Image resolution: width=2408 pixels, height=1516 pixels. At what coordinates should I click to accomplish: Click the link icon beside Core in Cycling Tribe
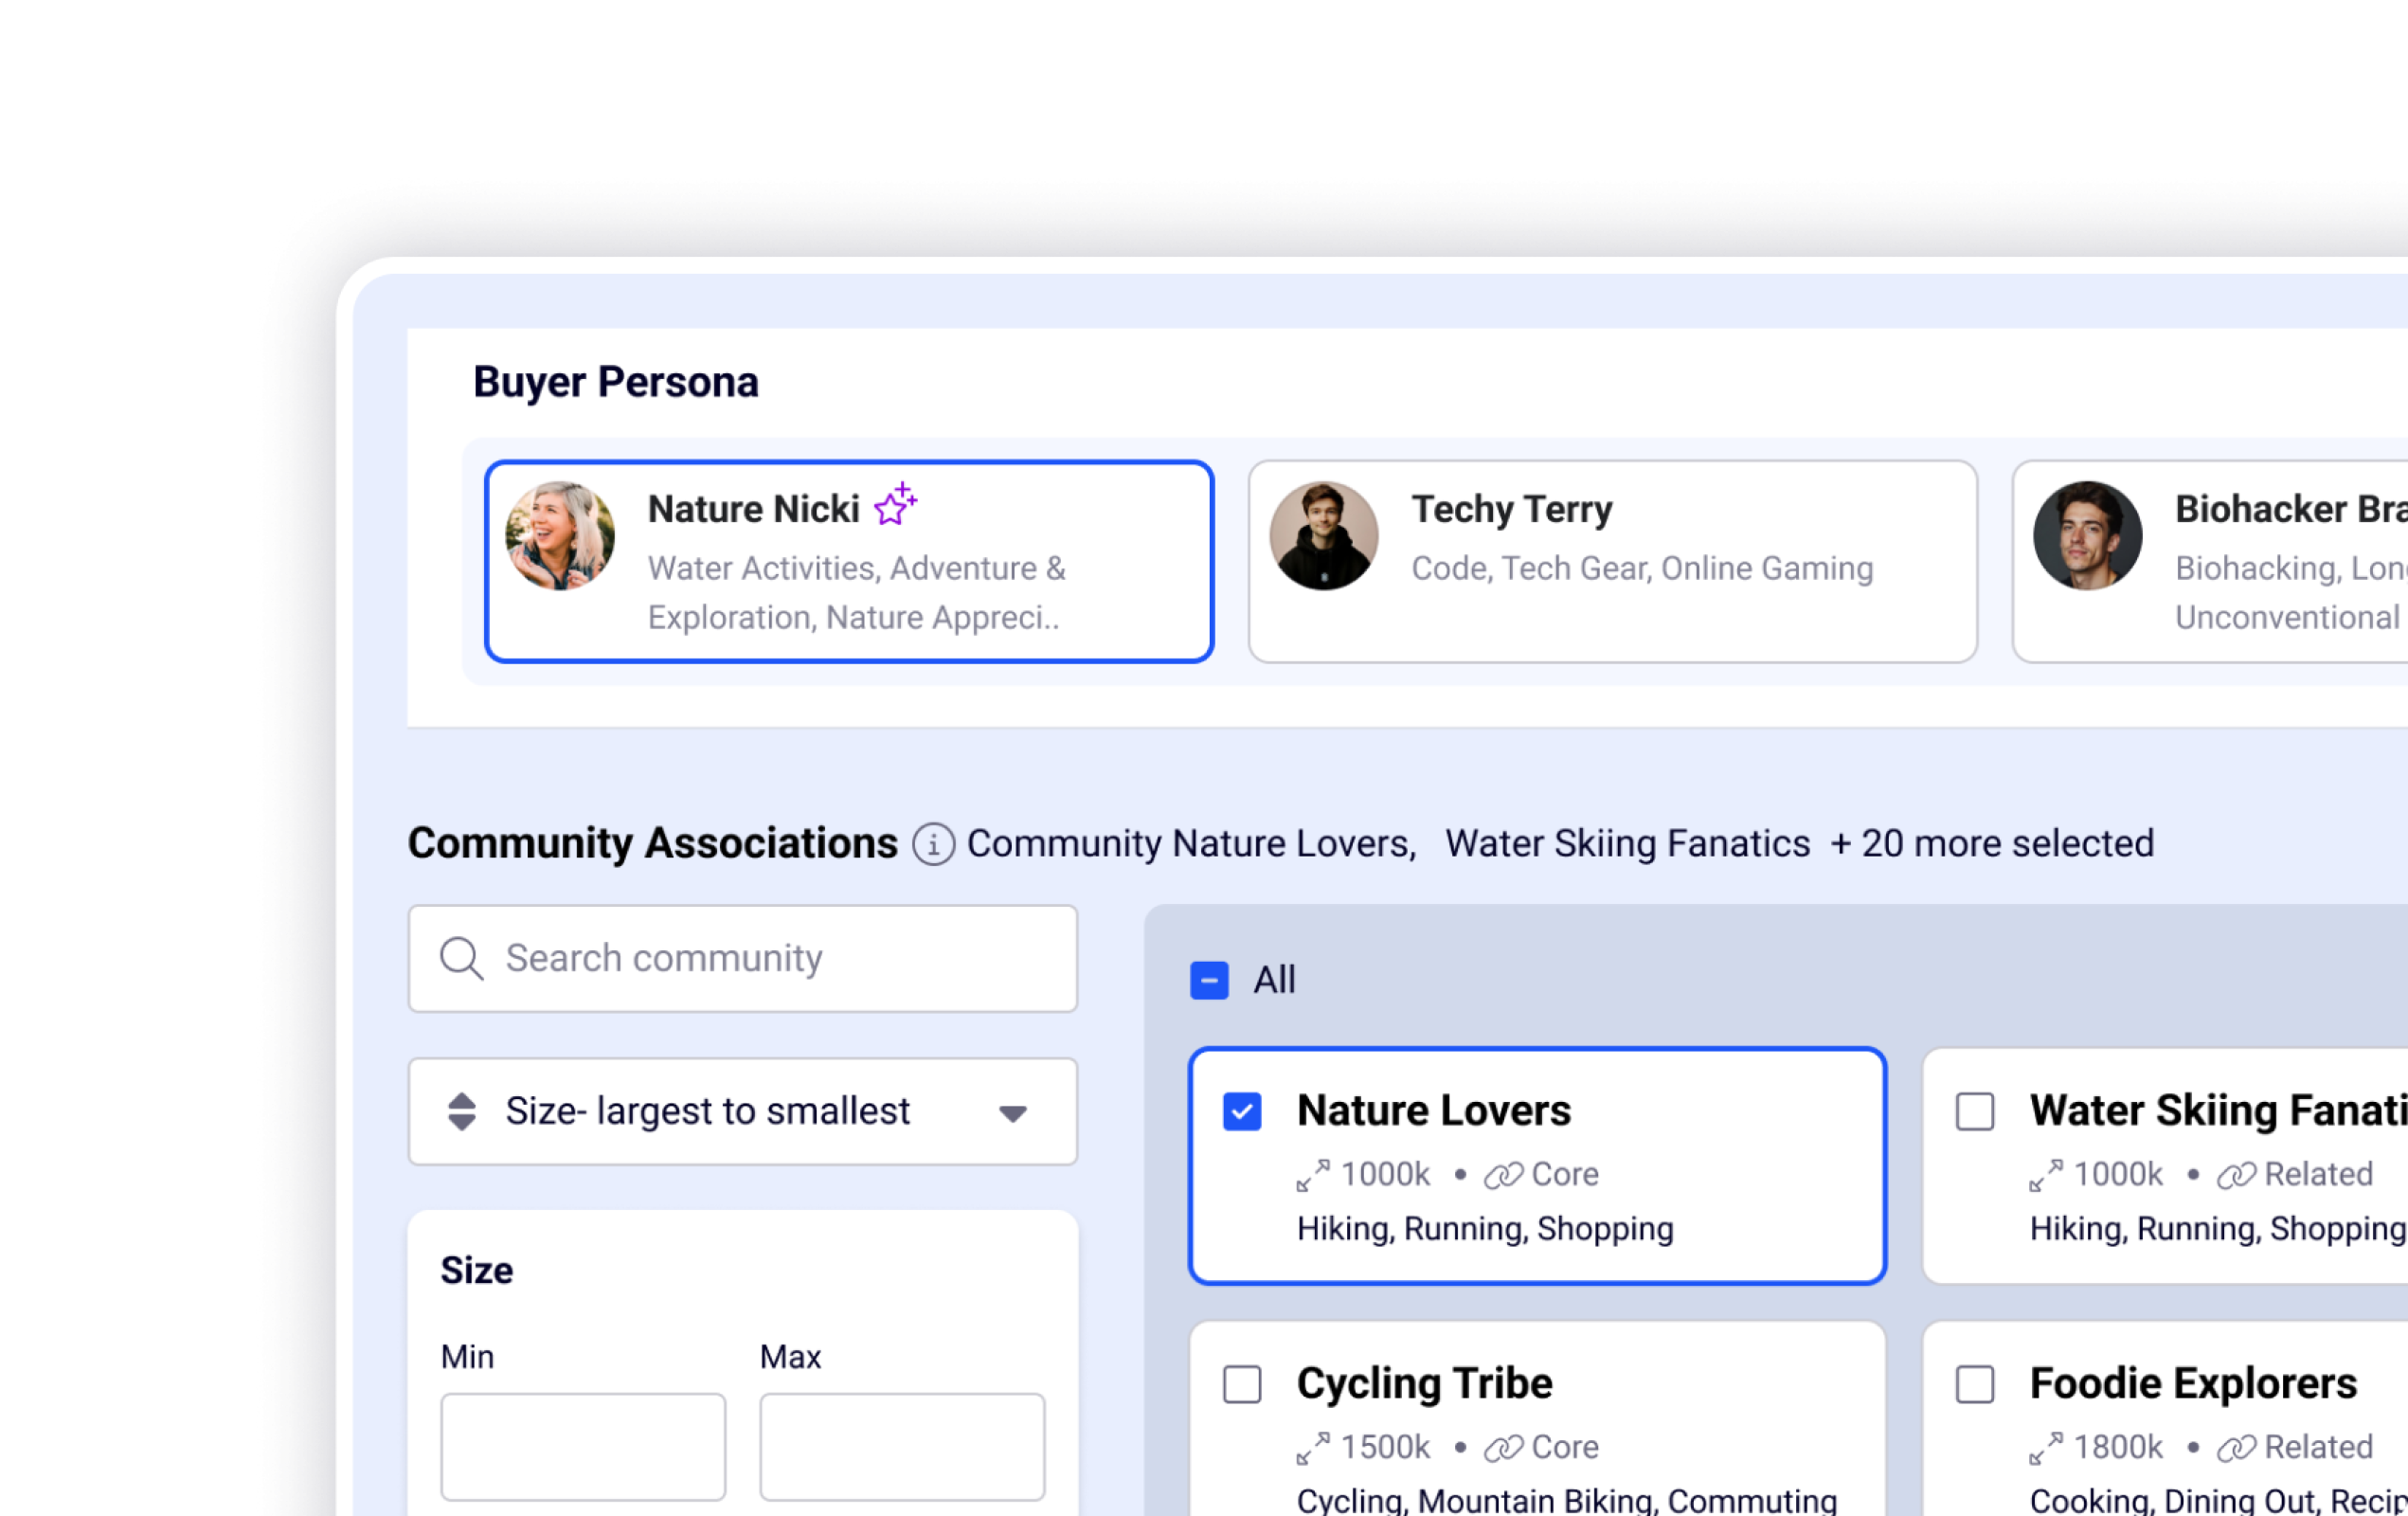(x=1502, y=1448)
